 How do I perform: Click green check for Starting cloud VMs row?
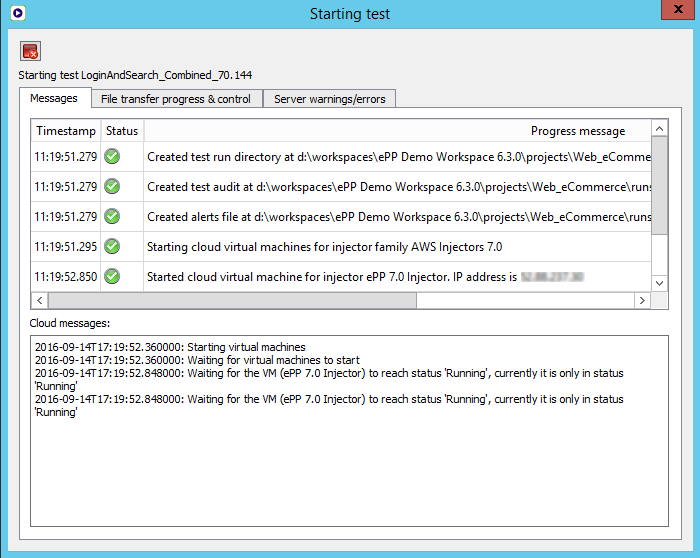[112, 246]
